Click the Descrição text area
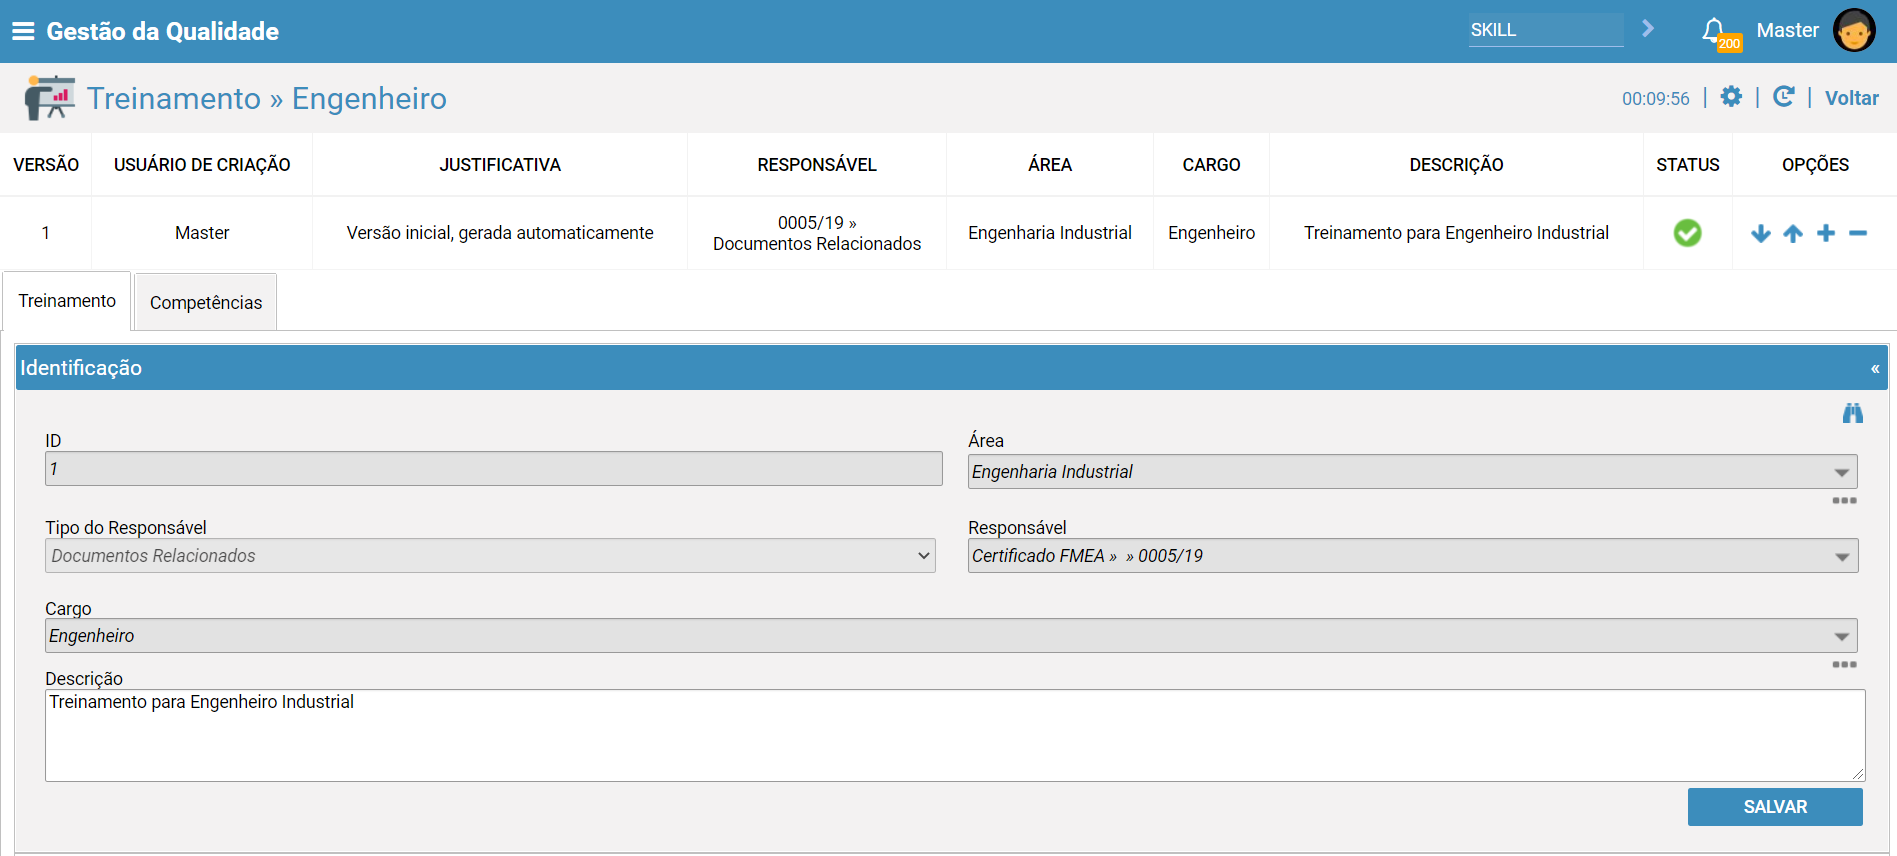1897x856 pixels. tap(955, 735)
